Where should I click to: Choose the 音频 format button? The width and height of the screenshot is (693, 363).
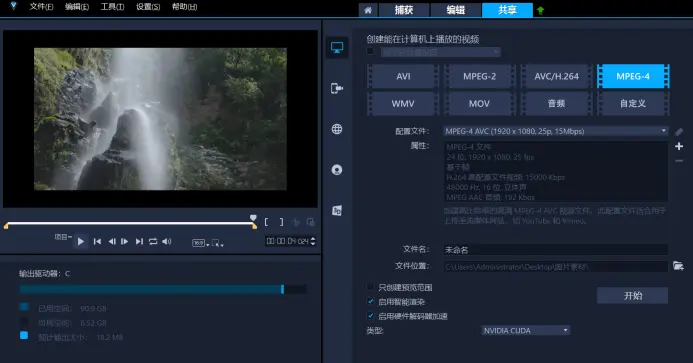(x=556, y=103)
